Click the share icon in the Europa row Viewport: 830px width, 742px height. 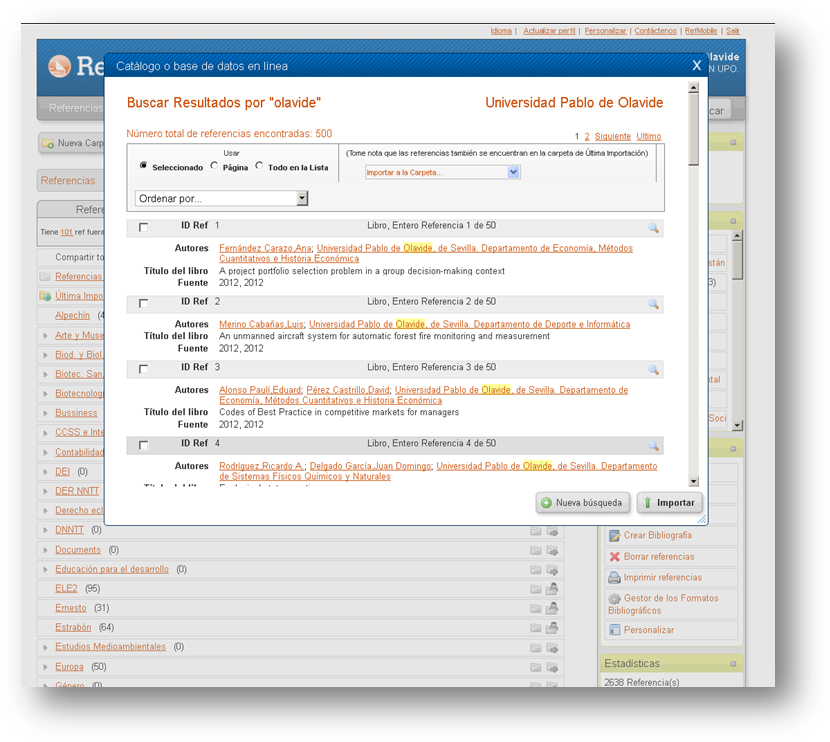pos(552,667)
